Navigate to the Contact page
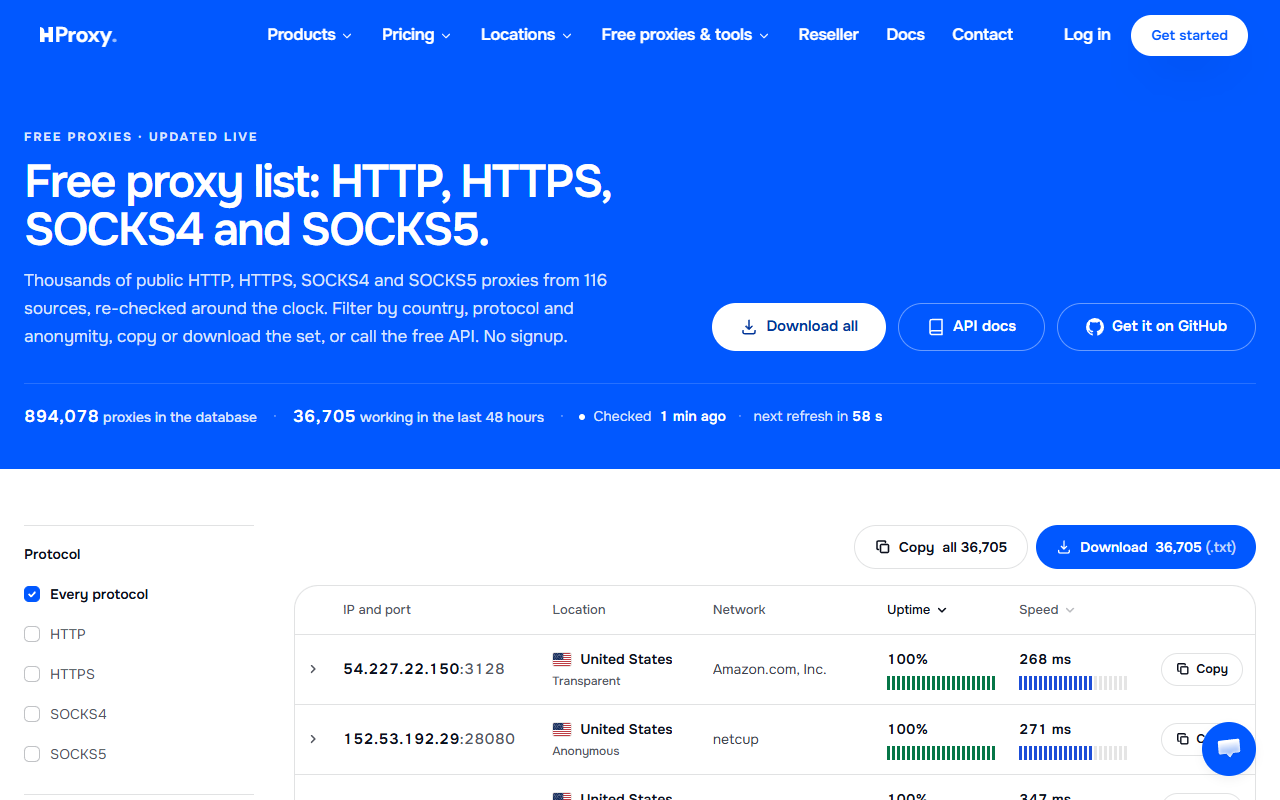Viewport: 1280px width, 800px height. coord(982,35)
